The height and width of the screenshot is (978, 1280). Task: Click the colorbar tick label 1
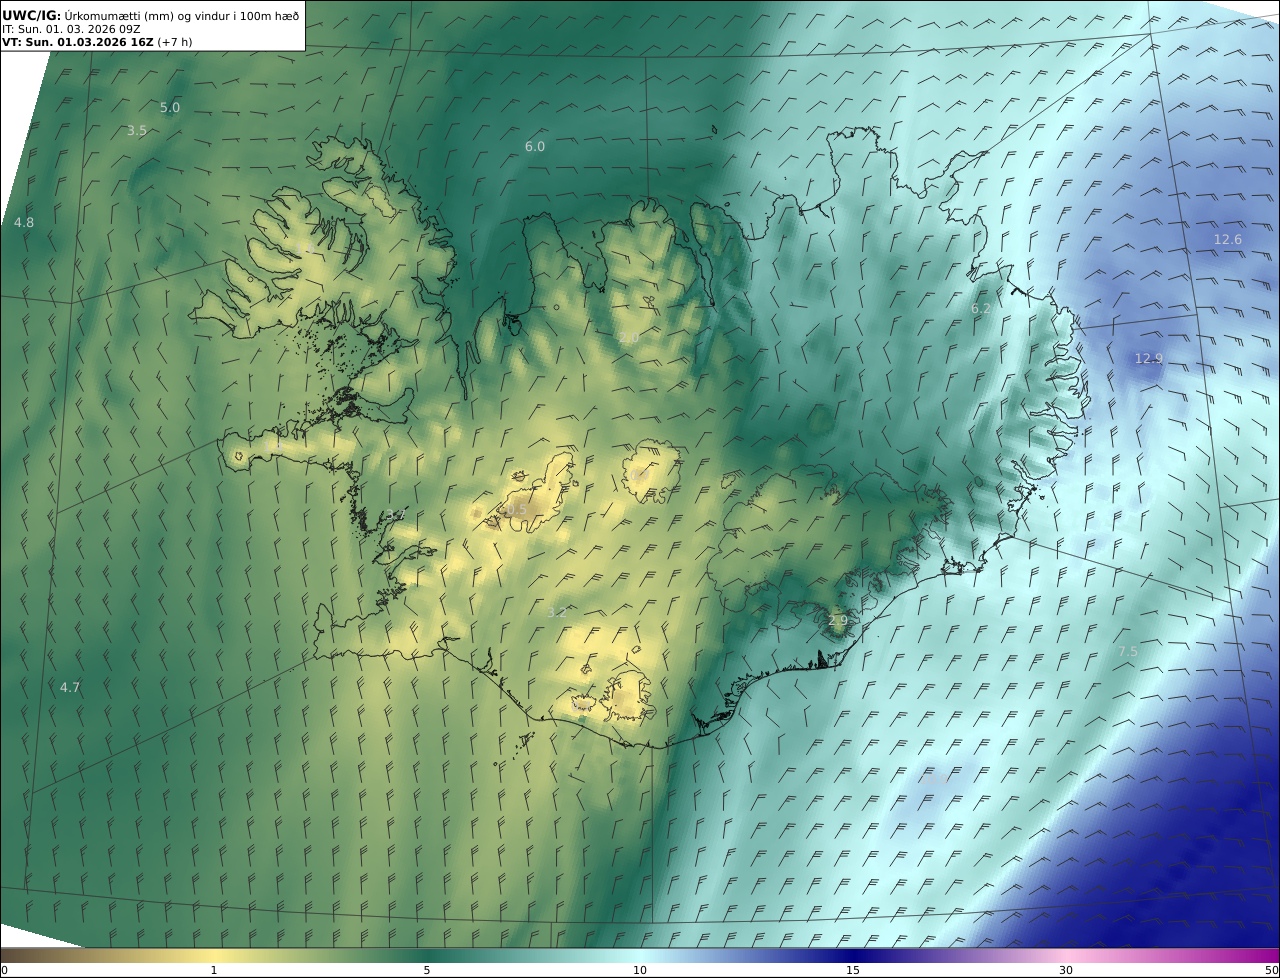click(x=214, y=970)
